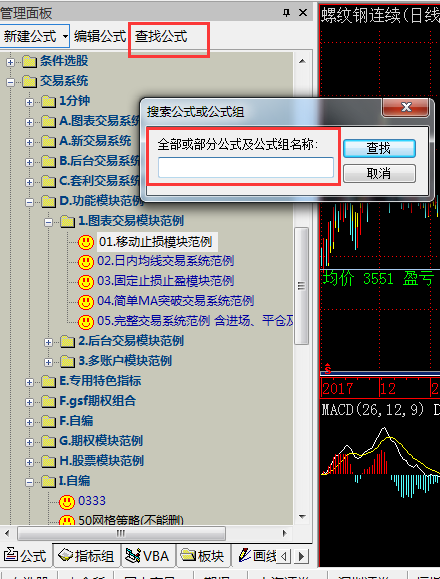Screen dimensions: 440x579
Task: Click the pin icon of 管理面板
Action: tap(286, 13)
